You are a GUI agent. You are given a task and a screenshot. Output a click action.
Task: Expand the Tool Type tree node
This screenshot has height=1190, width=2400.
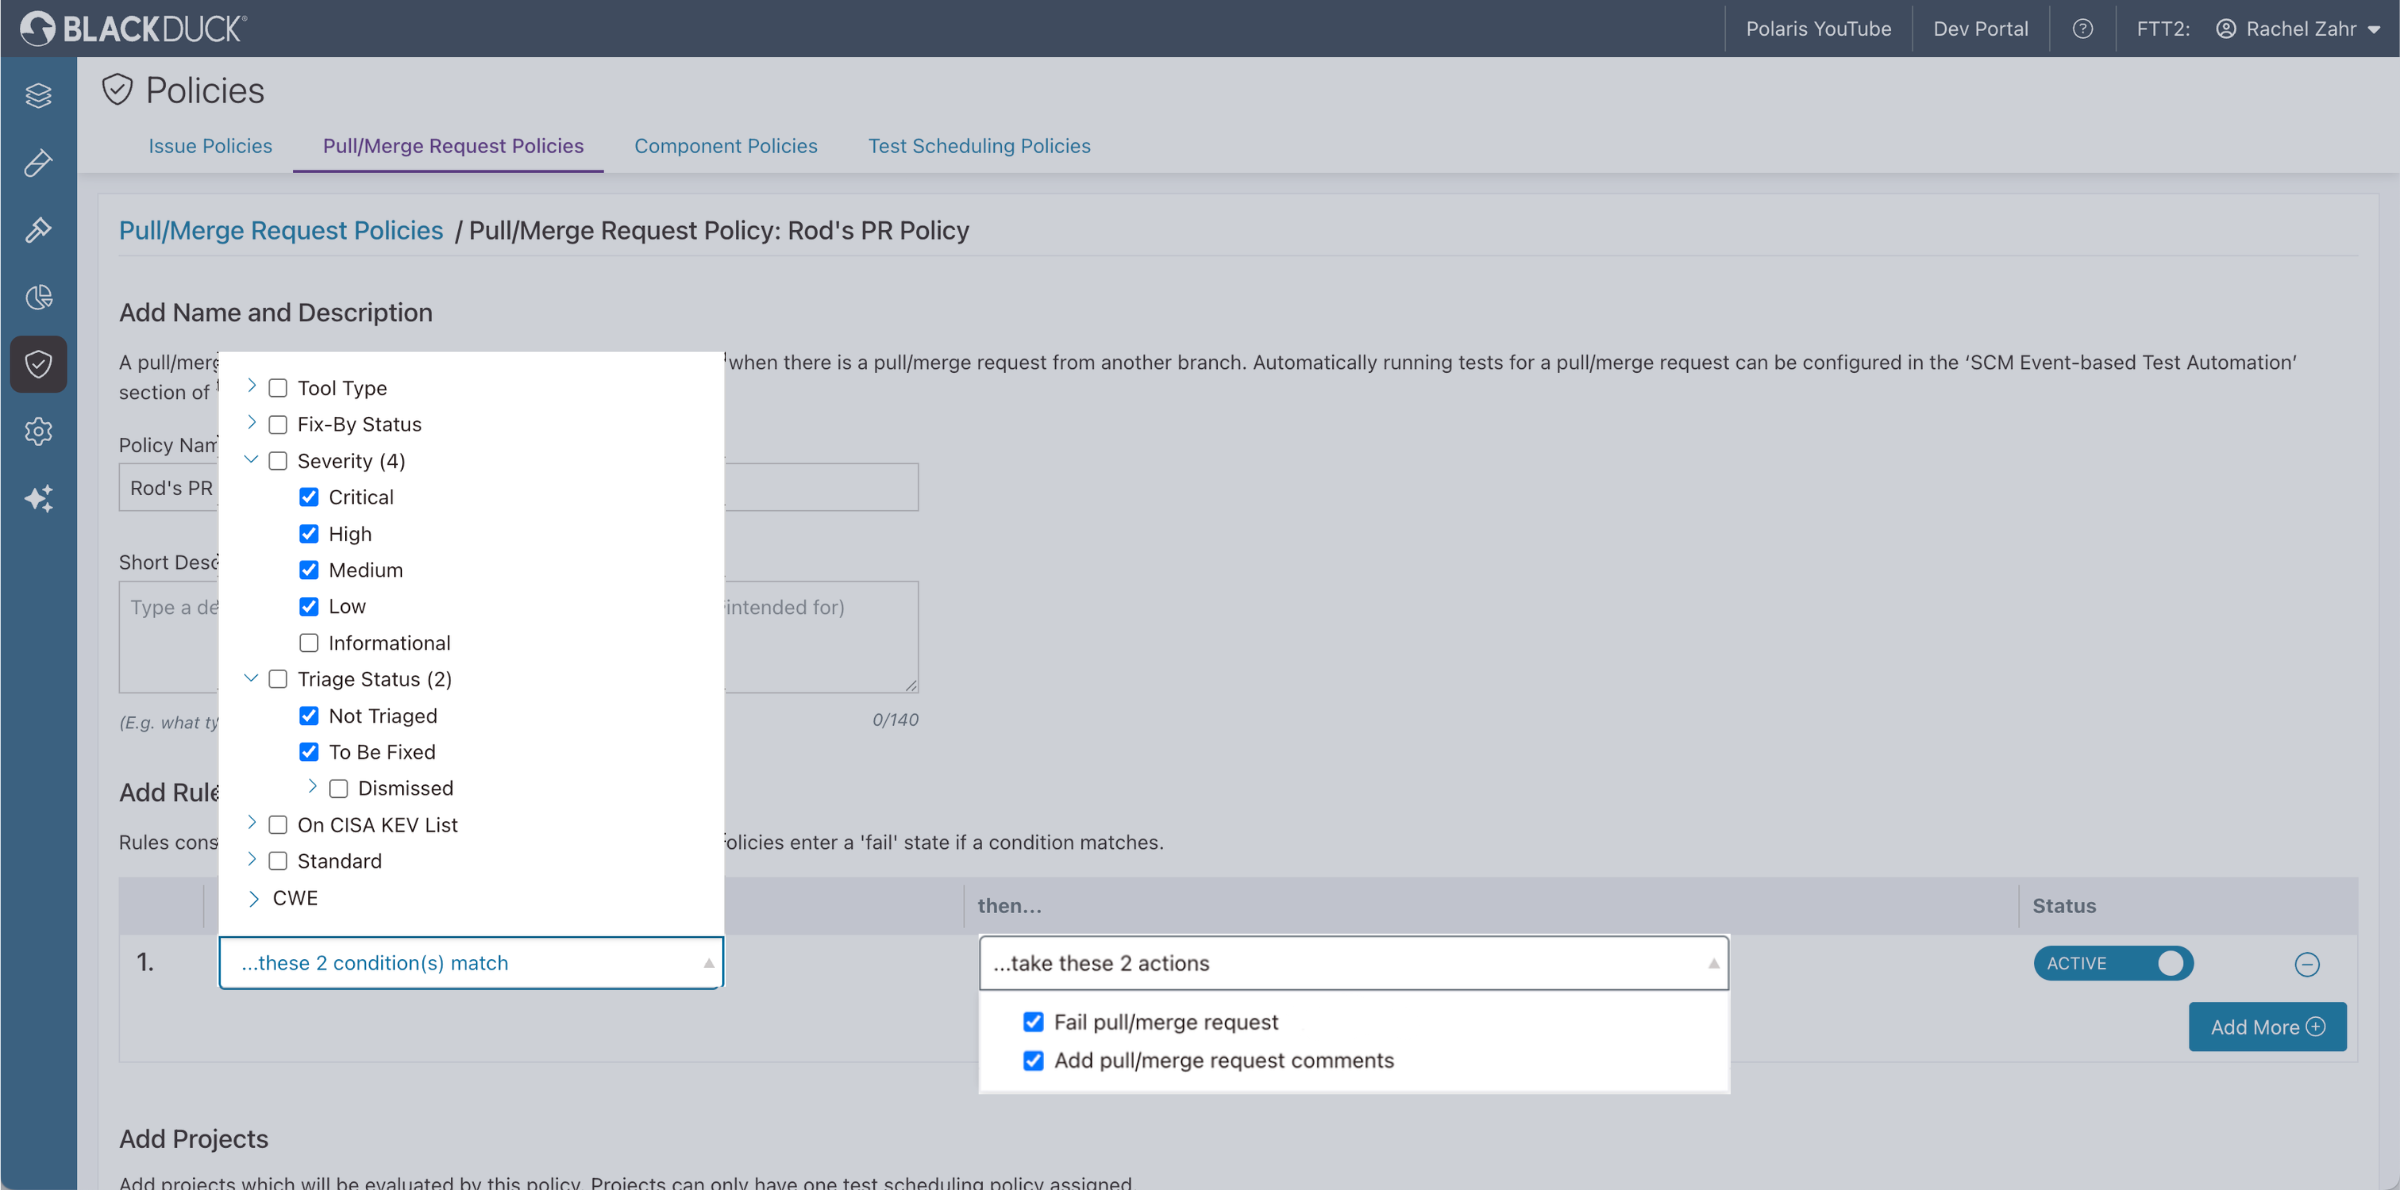[252, 386]
